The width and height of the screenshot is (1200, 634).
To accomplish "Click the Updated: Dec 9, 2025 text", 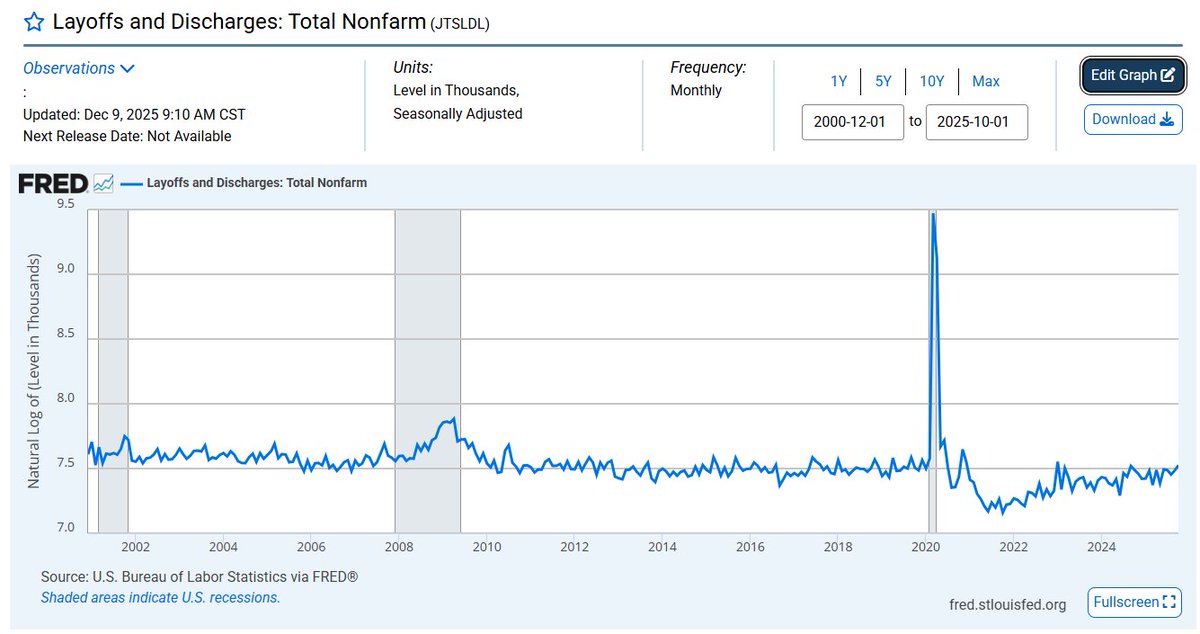I will click(134, 114).
